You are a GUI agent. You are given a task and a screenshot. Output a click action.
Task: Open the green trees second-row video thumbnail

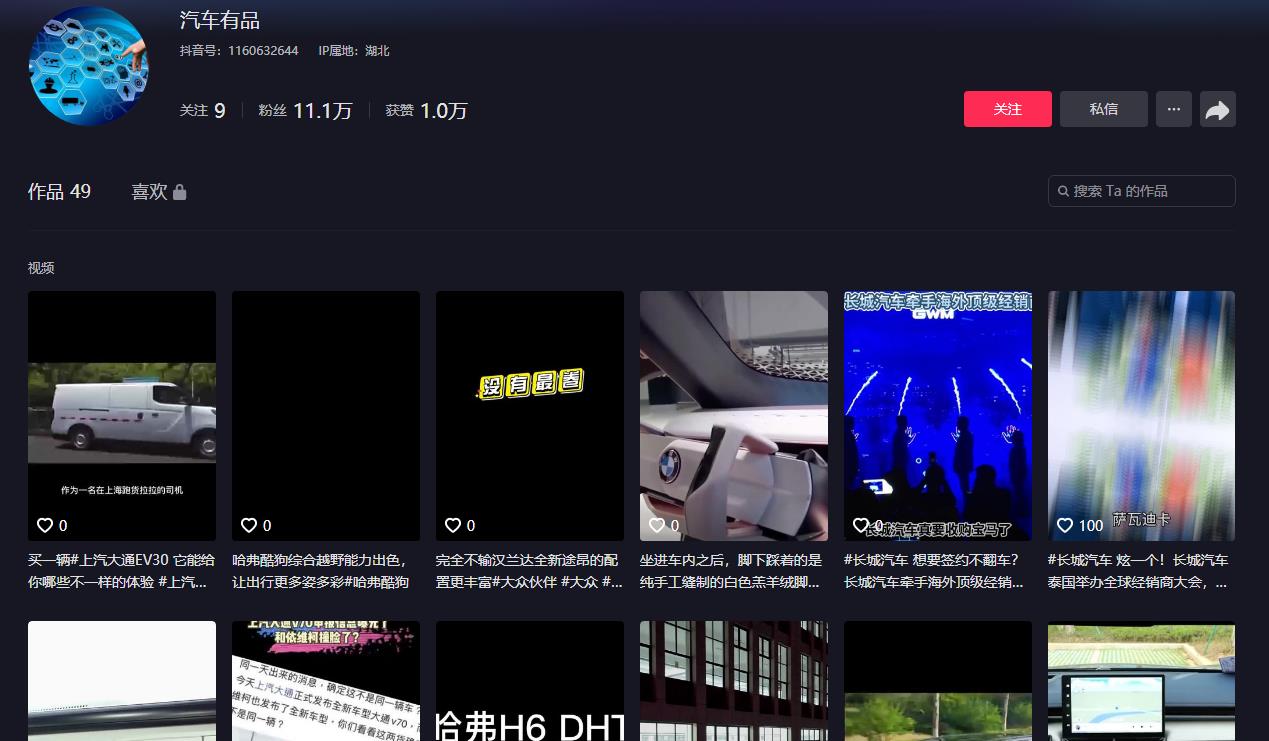(x=938, y=681)
